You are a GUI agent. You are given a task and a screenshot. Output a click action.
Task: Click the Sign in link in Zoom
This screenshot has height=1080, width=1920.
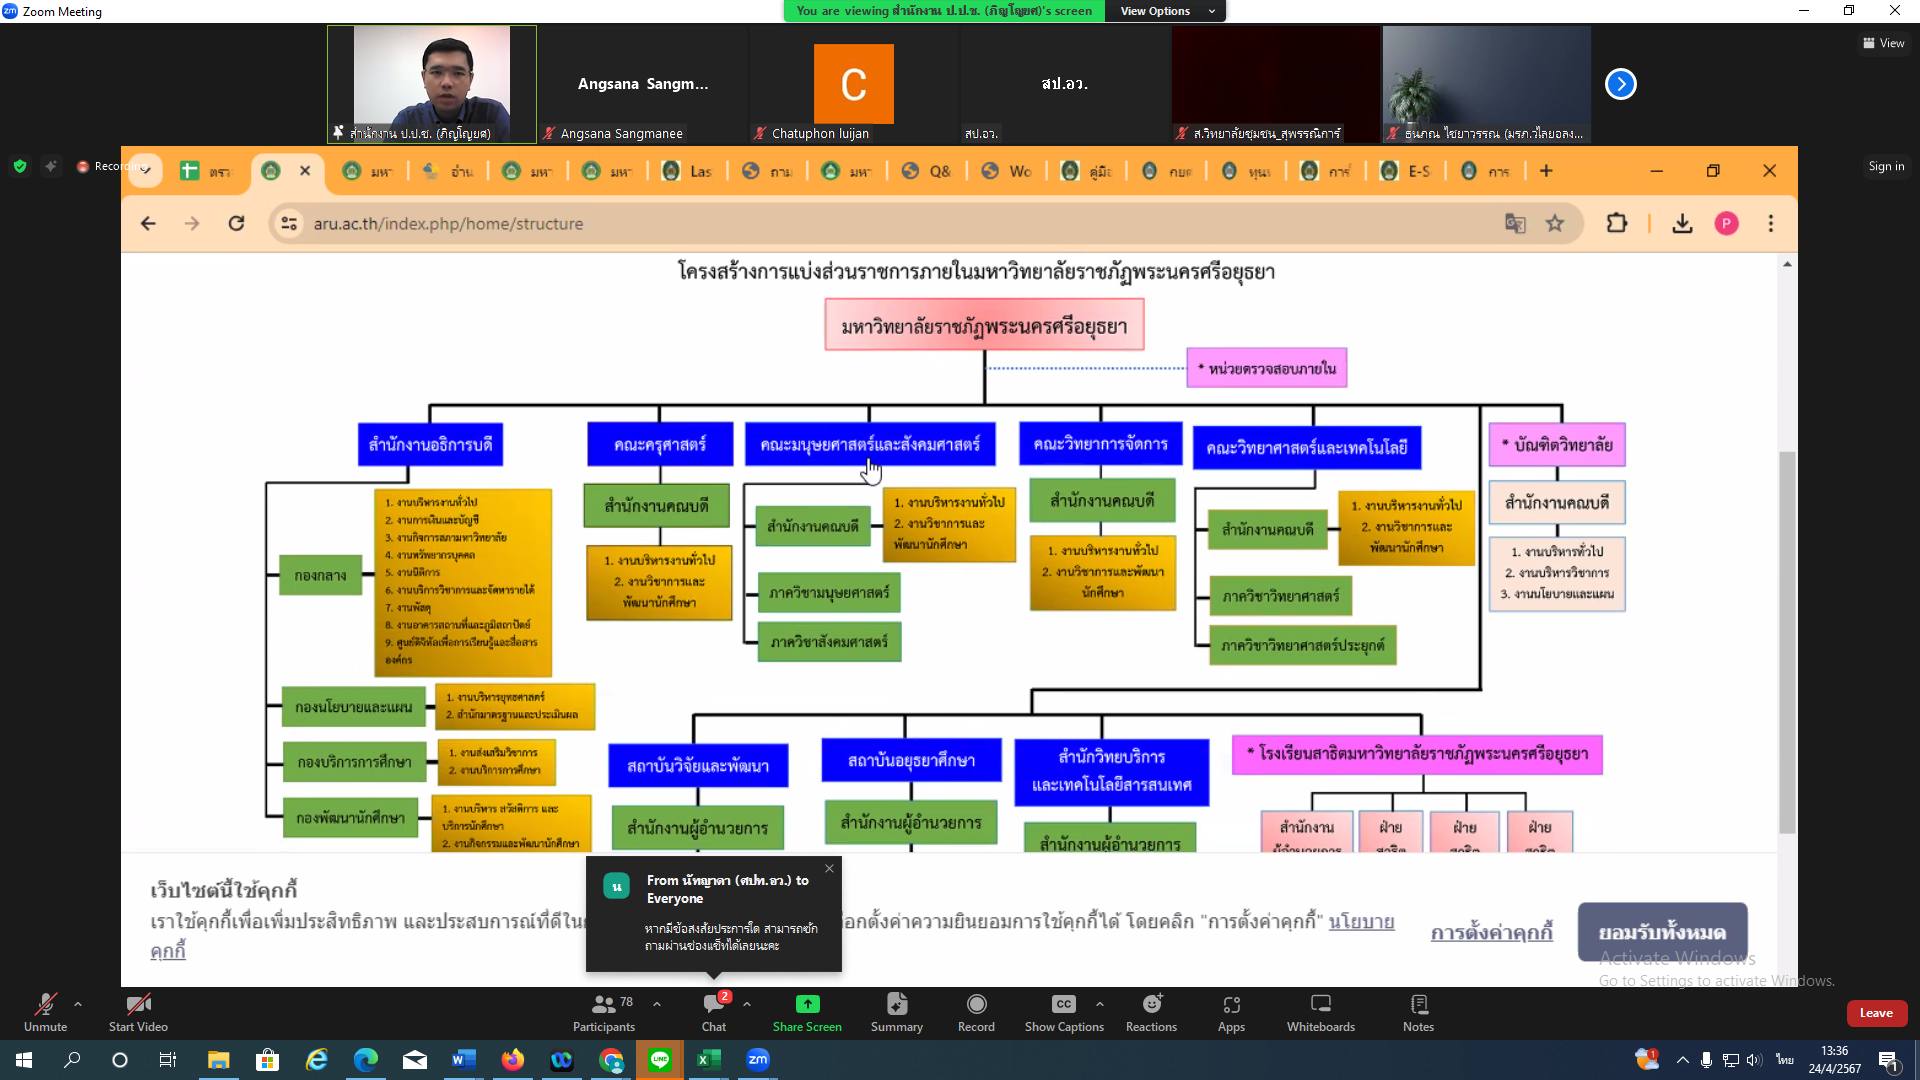(1886, 166)
